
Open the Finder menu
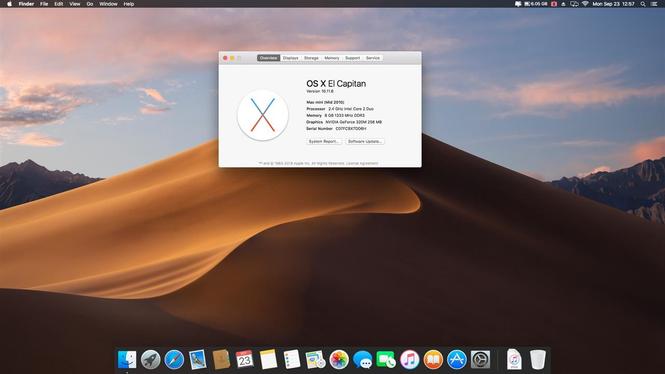pyautogui.click(x=26, y=4)
